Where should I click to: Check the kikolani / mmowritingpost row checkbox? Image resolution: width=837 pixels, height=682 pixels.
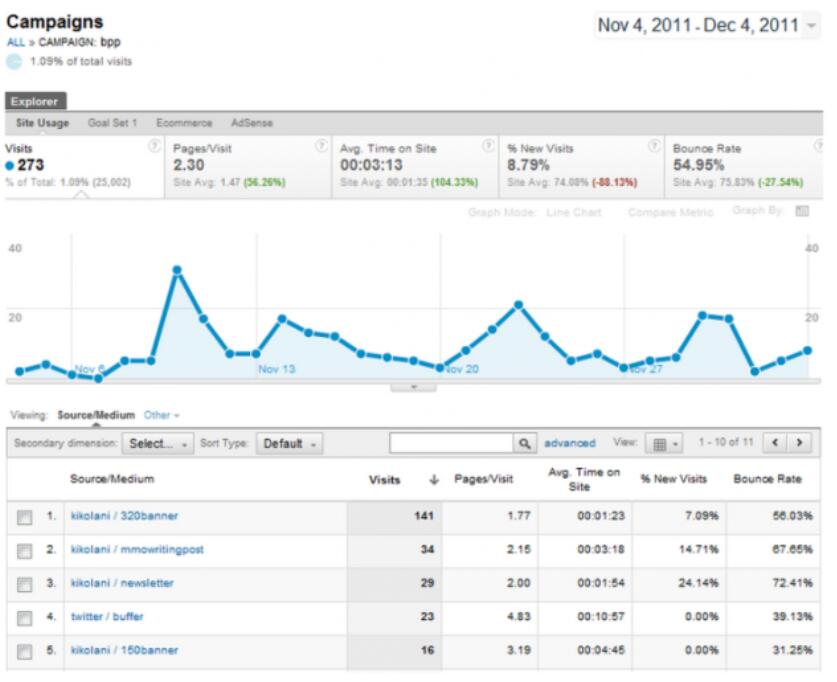click(25, 551)
